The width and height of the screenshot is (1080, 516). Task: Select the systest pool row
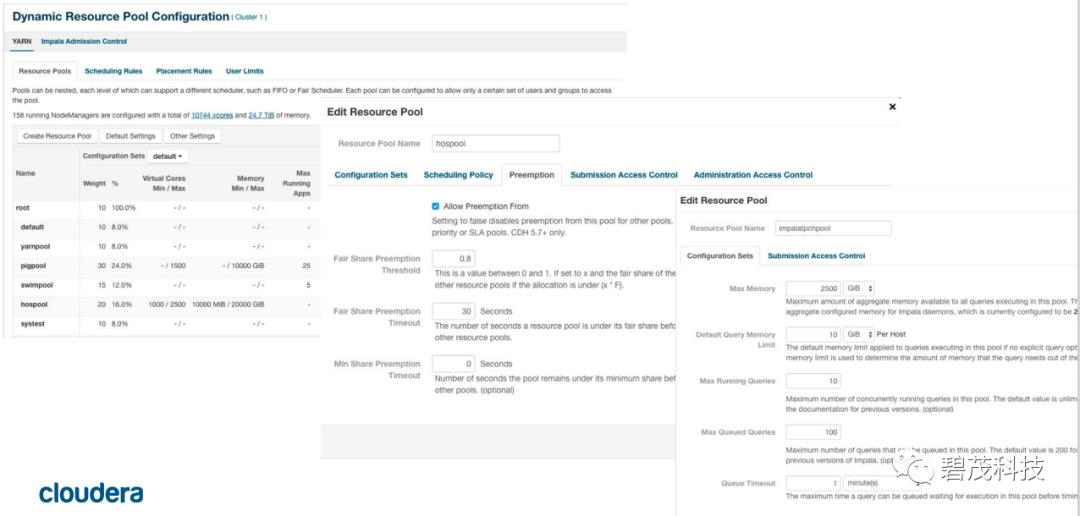[166, 323]
